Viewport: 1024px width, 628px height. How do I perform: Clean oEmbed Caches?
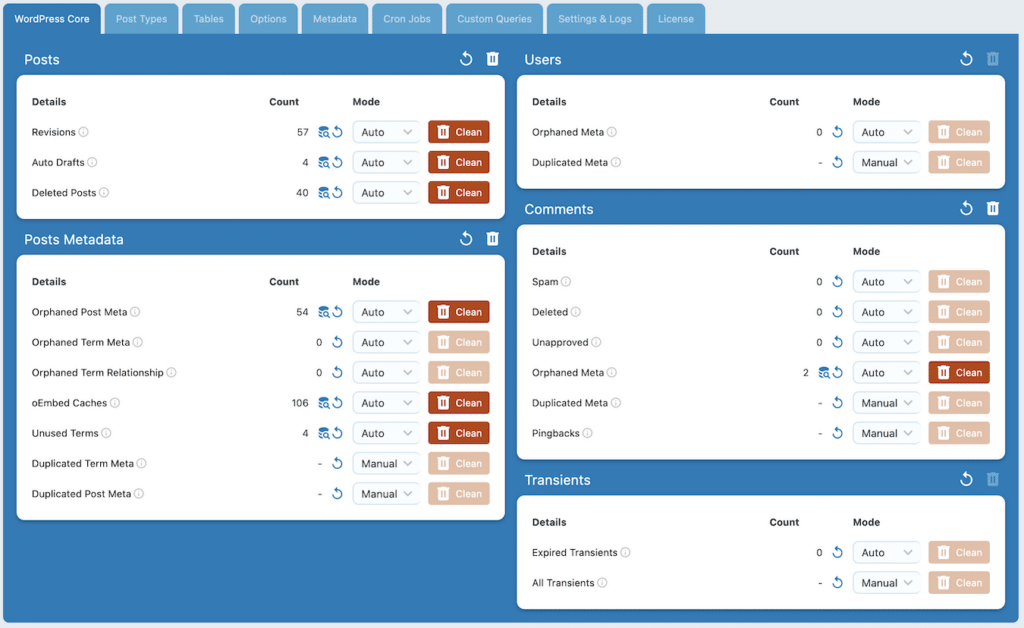(x=458, y=403)
